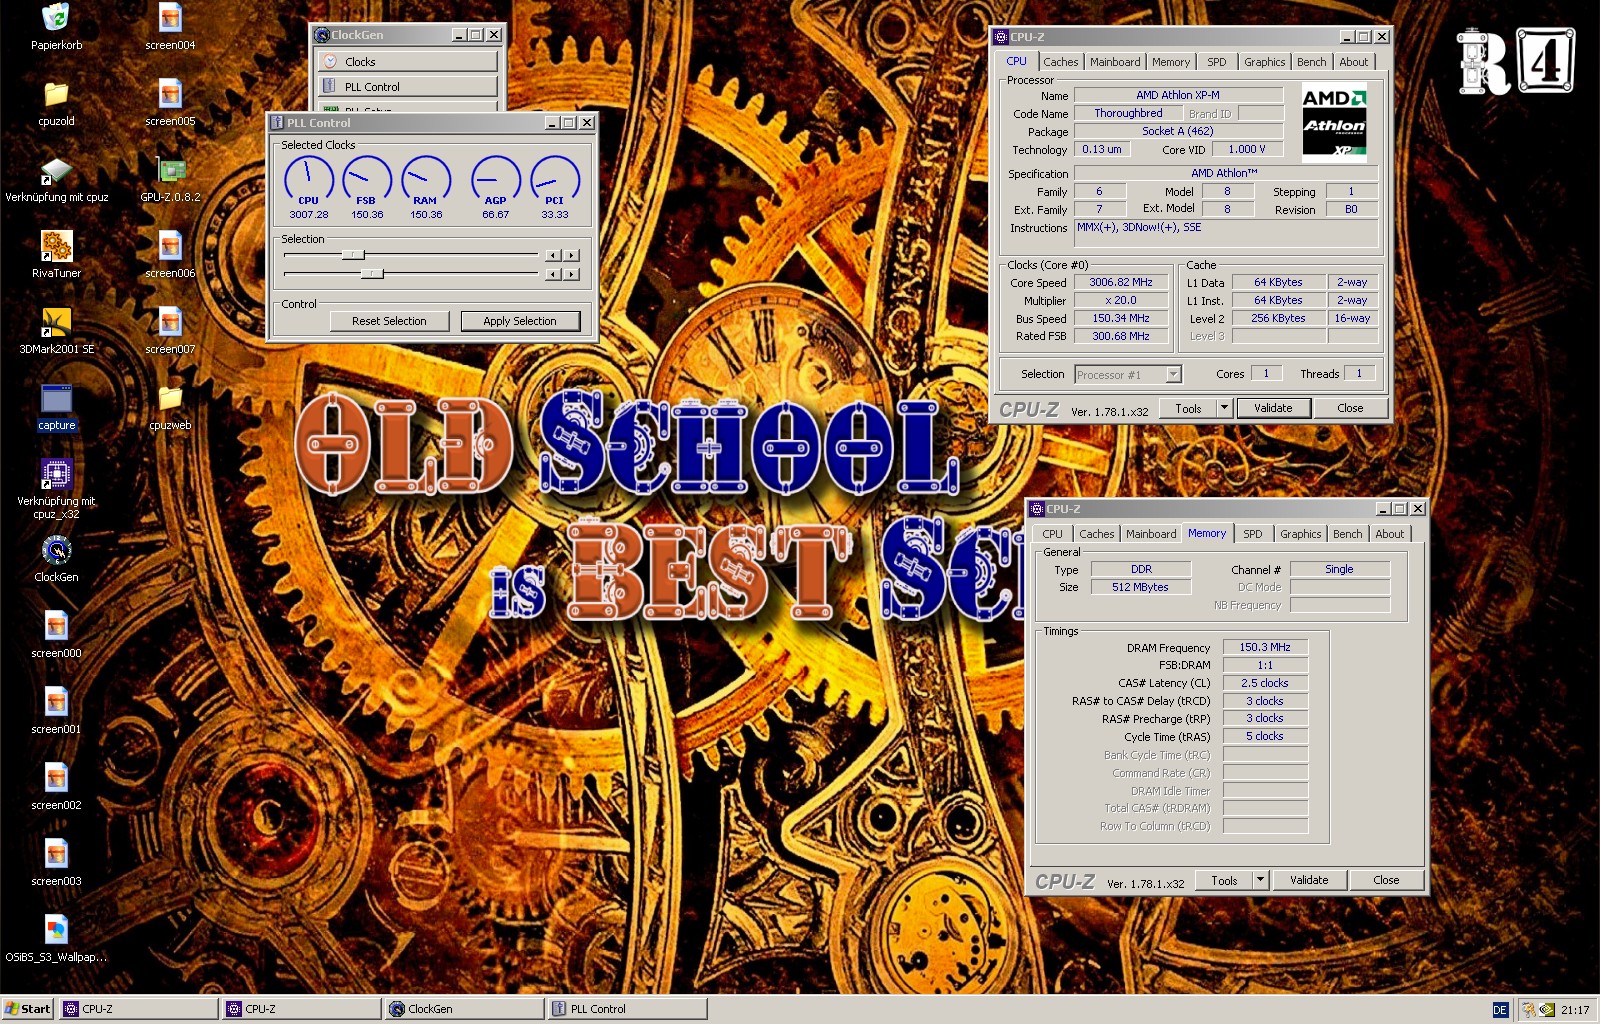Screen dimensions: 1600x1024
Task: Select screen004 file icon
Action: pyautogui.click(x=170, y=18)
